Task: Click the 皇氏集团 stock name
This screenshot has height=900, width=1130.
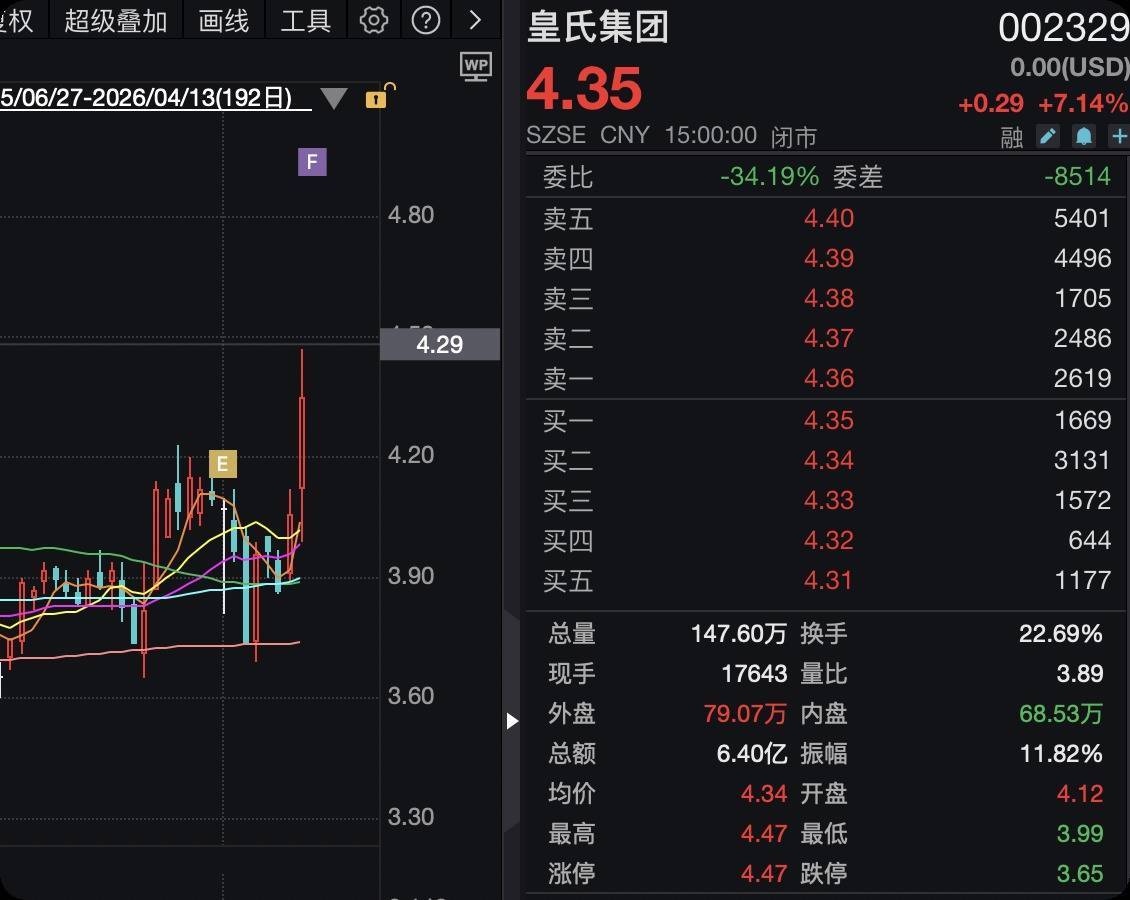Action: [x=597, y=28]
